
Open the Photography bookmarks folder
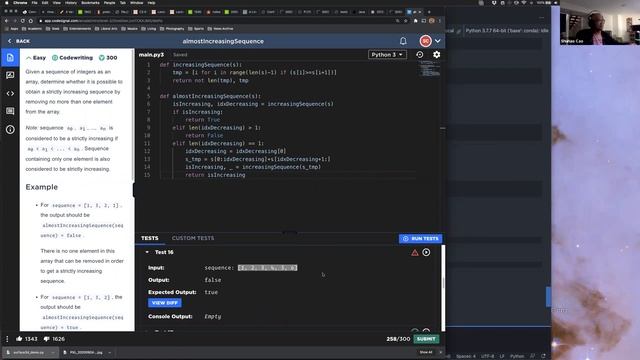[x=173, y=29]
